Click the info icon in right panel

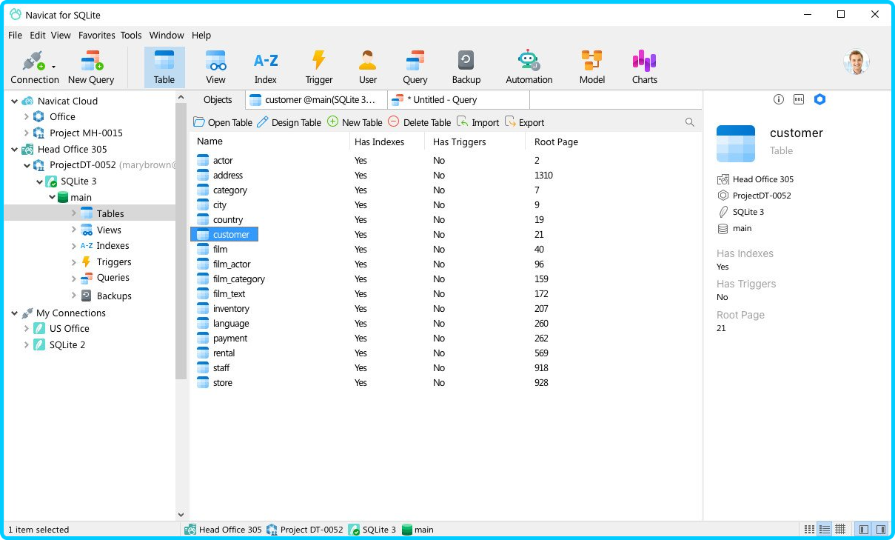(779, 99)
